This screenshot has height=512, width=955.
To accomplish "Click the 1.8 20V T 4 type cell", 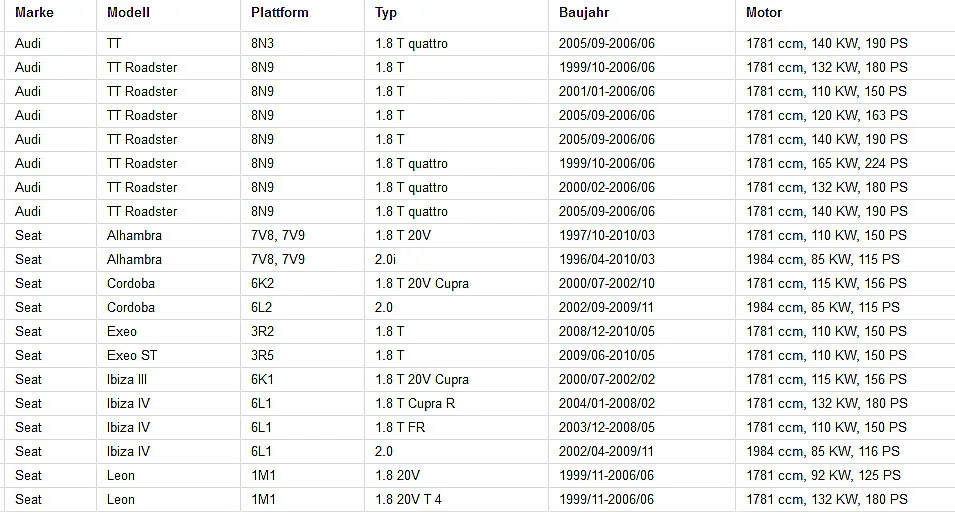I will [456, 500].
